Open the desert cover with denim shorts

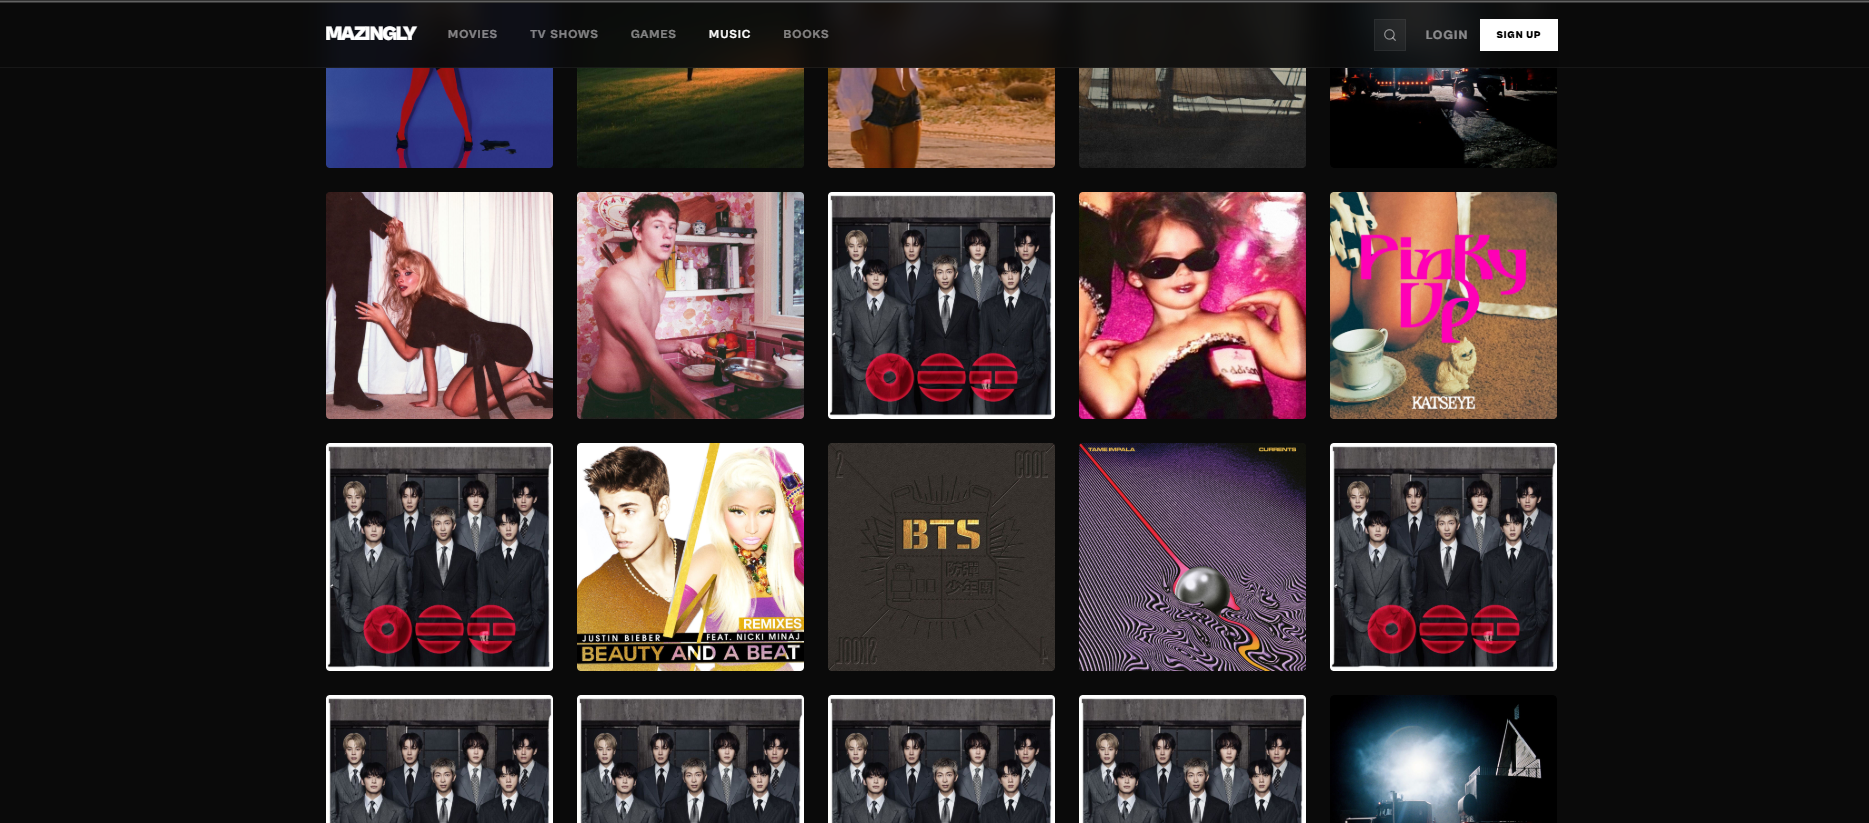pyautogui.click(x=941, y=117)
